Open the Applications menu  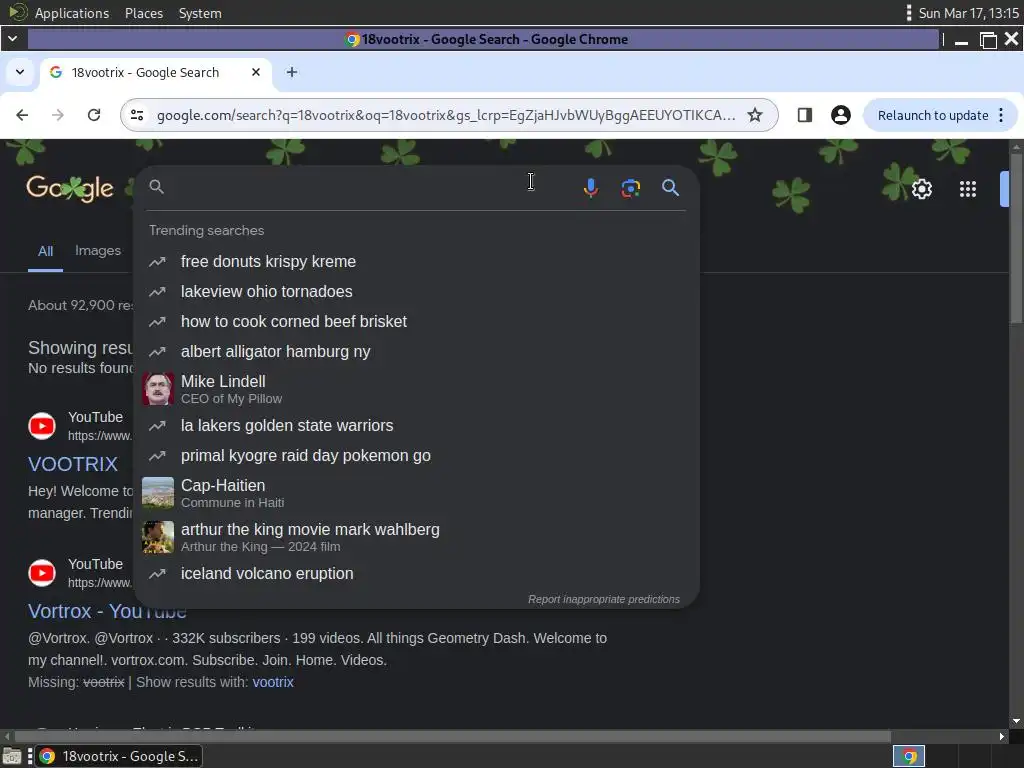(x=72, y=13)
